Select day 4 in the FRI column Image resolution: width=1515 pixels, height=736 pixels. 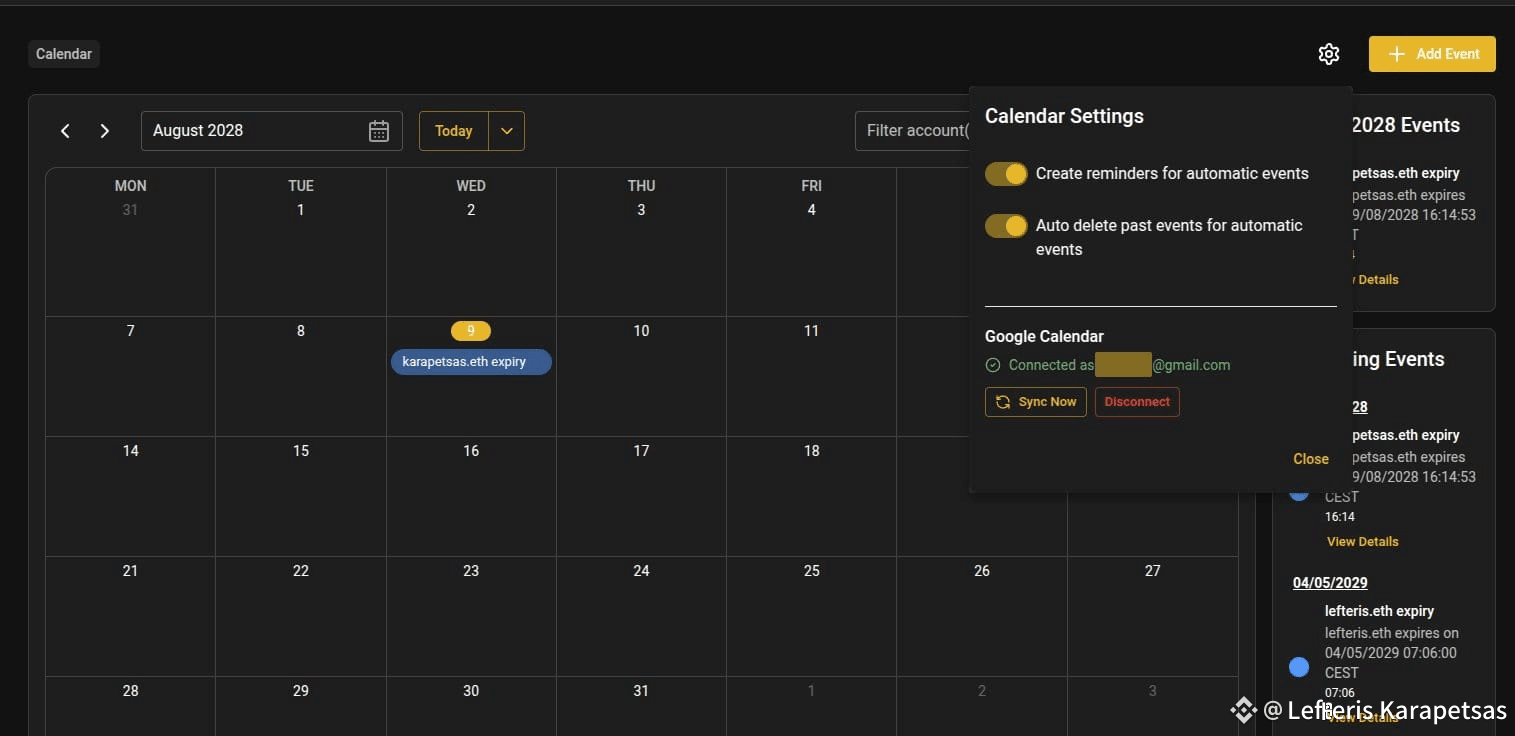click(812, 210)
